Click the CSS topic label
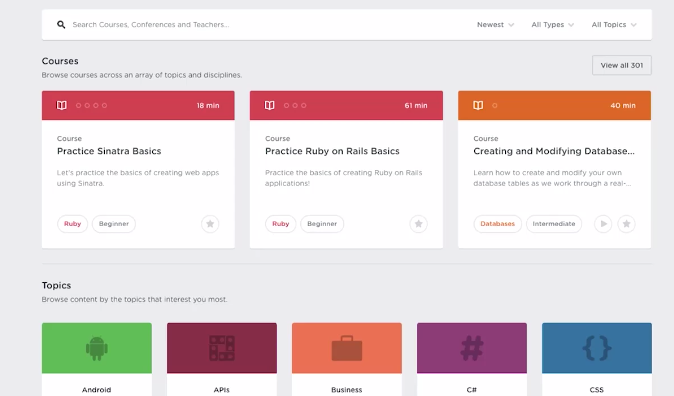The height and width of the screenshot is (396, 674). click(x=597, y=390)
